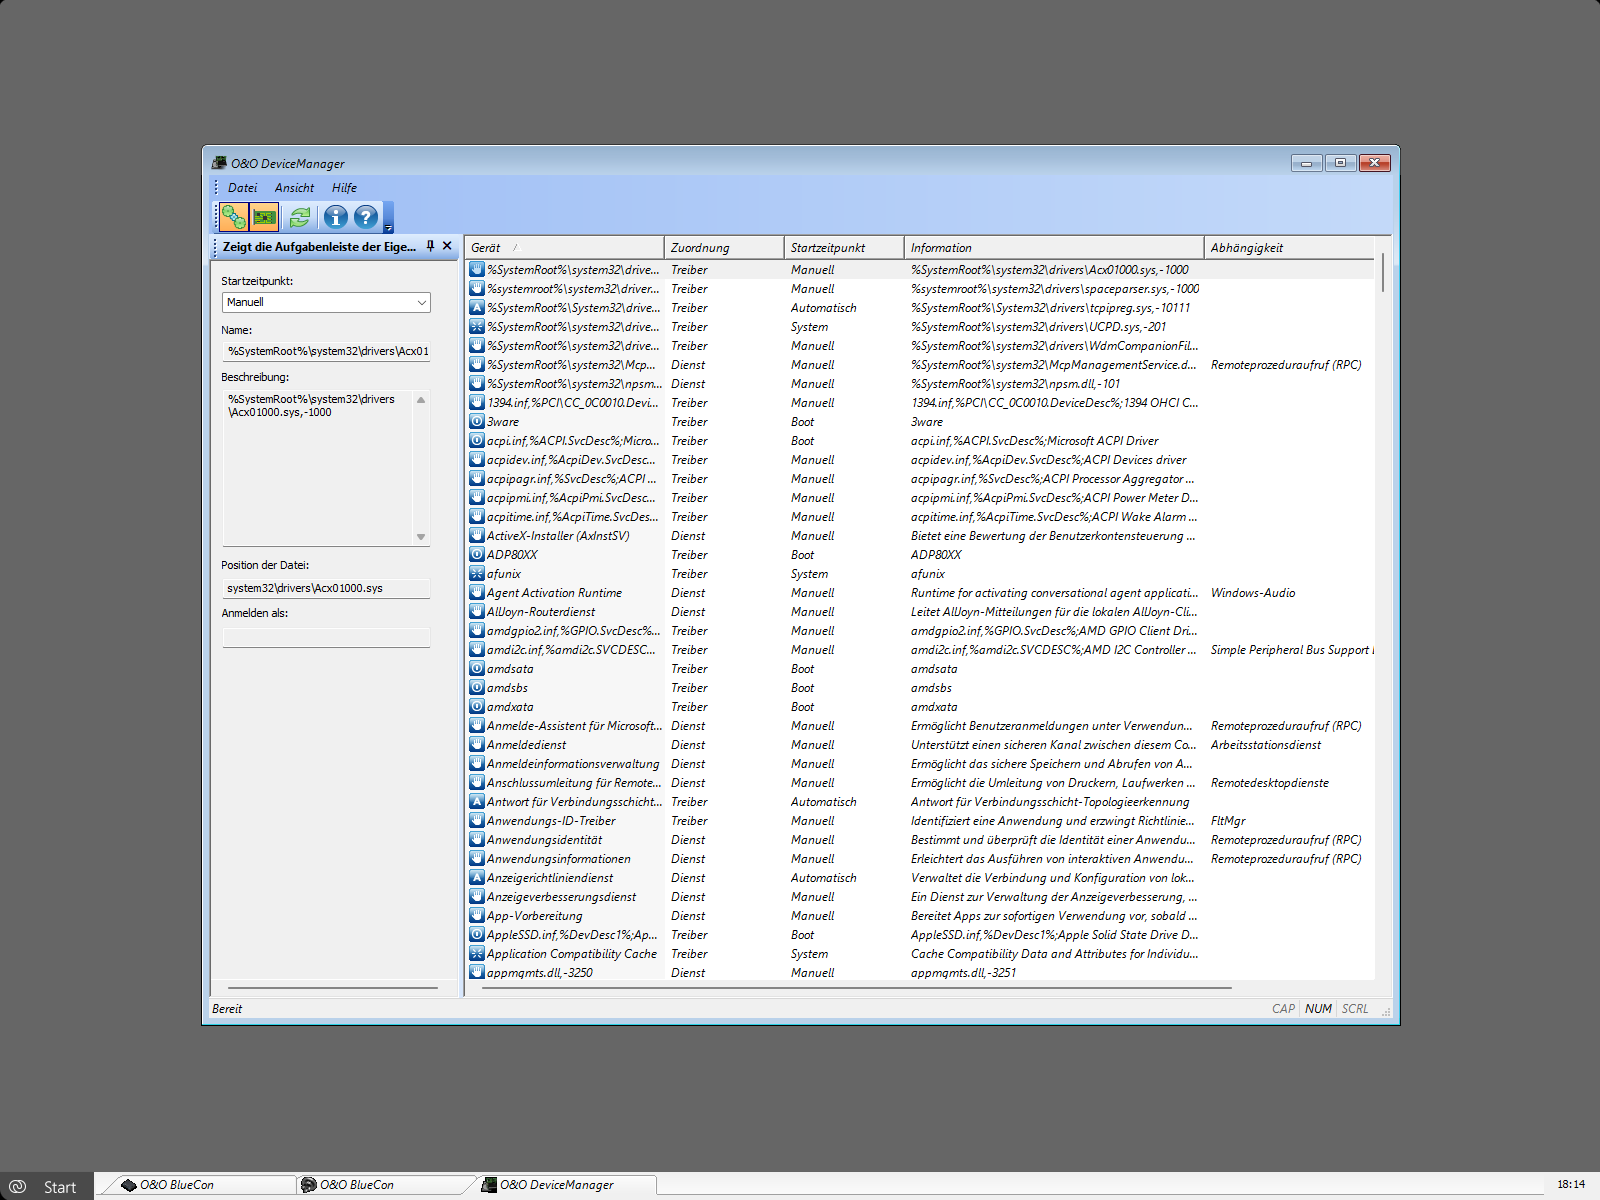Click the 18:14 clock on taskbar

[x=1571, y=1184]
